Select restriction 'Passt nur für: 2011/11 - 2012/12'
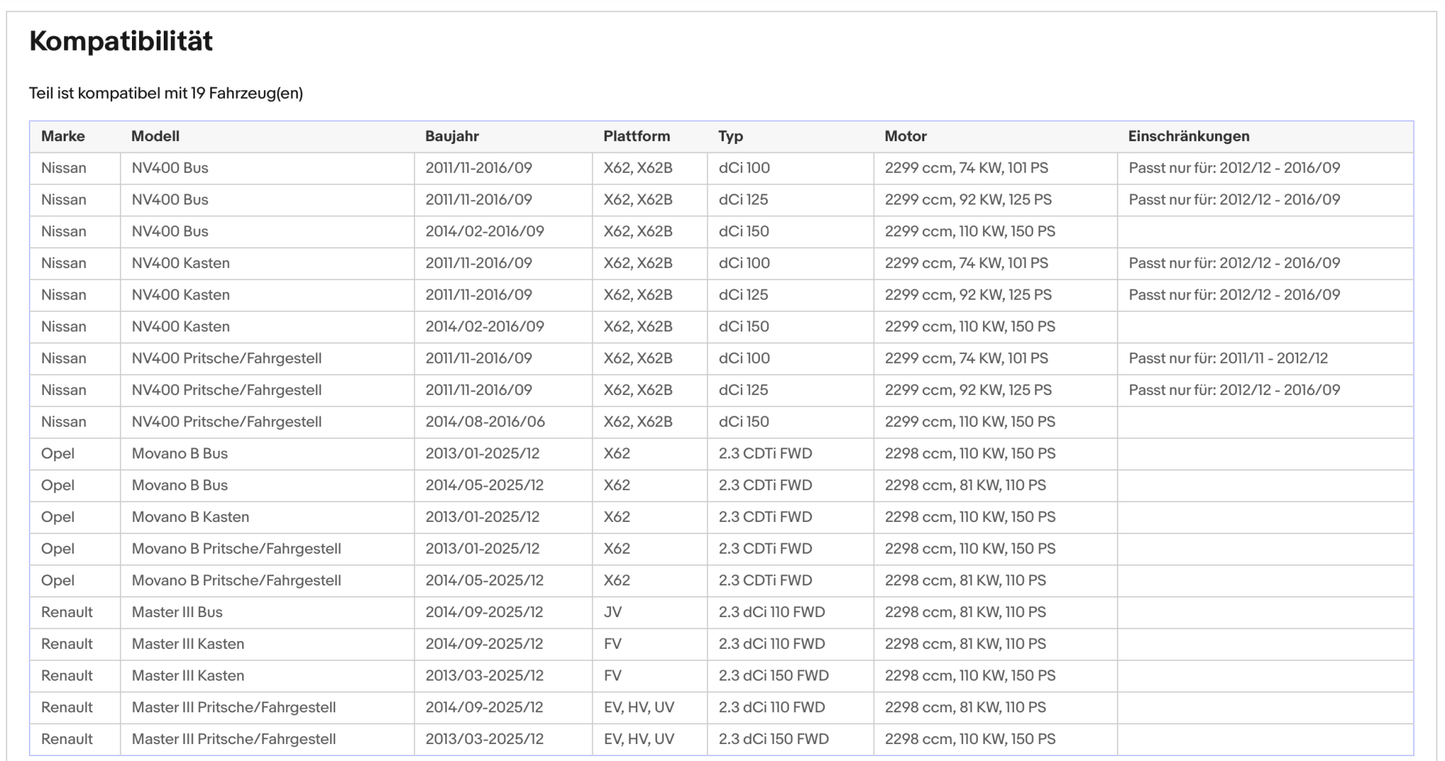1445x761 pixels. point(1228,358)
